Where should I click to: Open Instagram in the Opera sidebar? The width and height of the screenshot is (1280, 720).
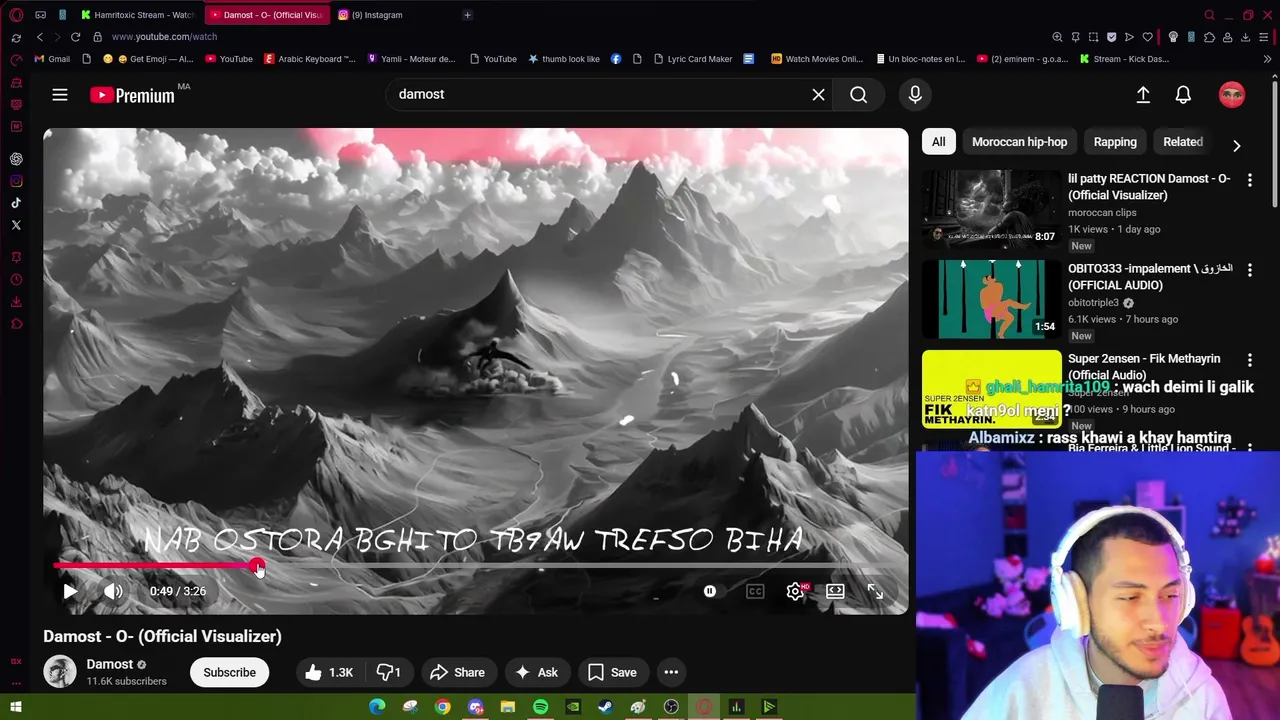[x=16, y=181]
